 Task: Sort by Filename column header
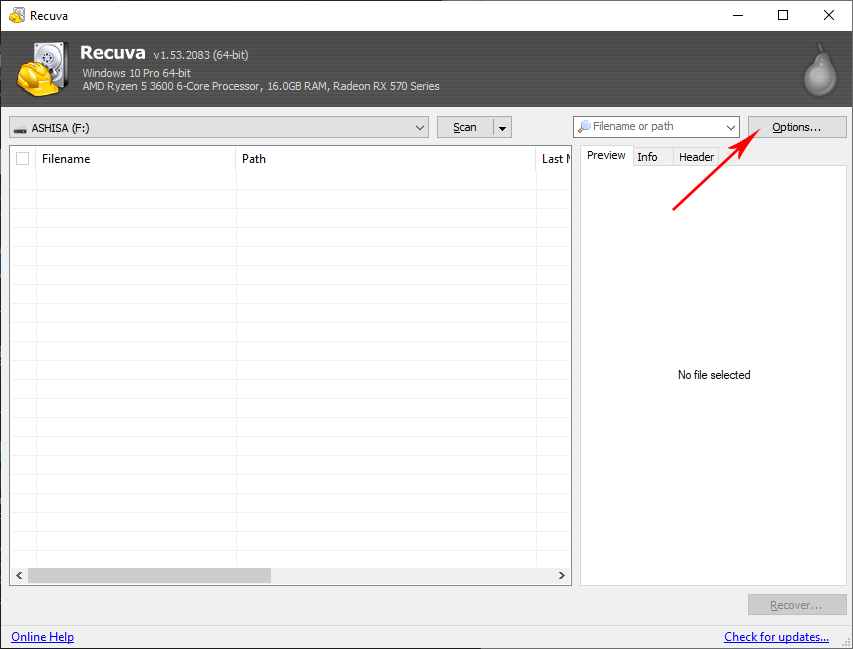pos(136,159)
